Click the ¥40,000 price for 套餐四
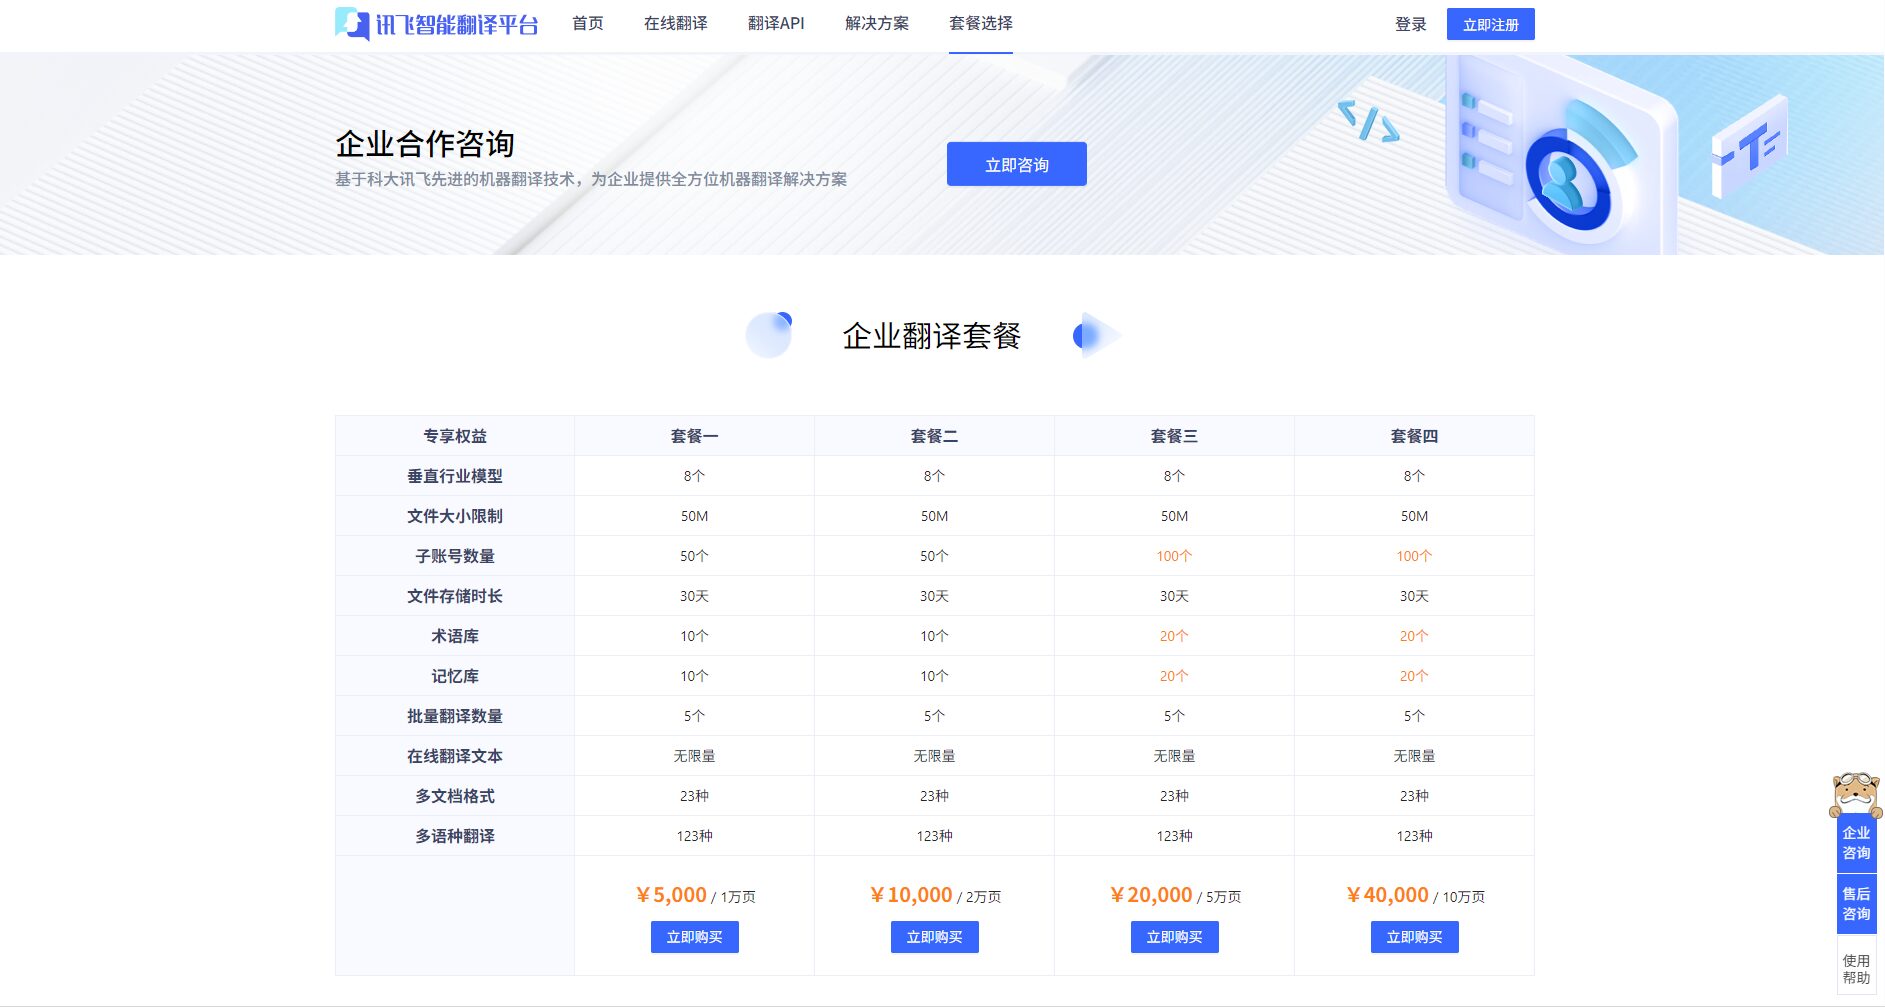This screenshot has height=1007, width=1885. pos(1387,895)
